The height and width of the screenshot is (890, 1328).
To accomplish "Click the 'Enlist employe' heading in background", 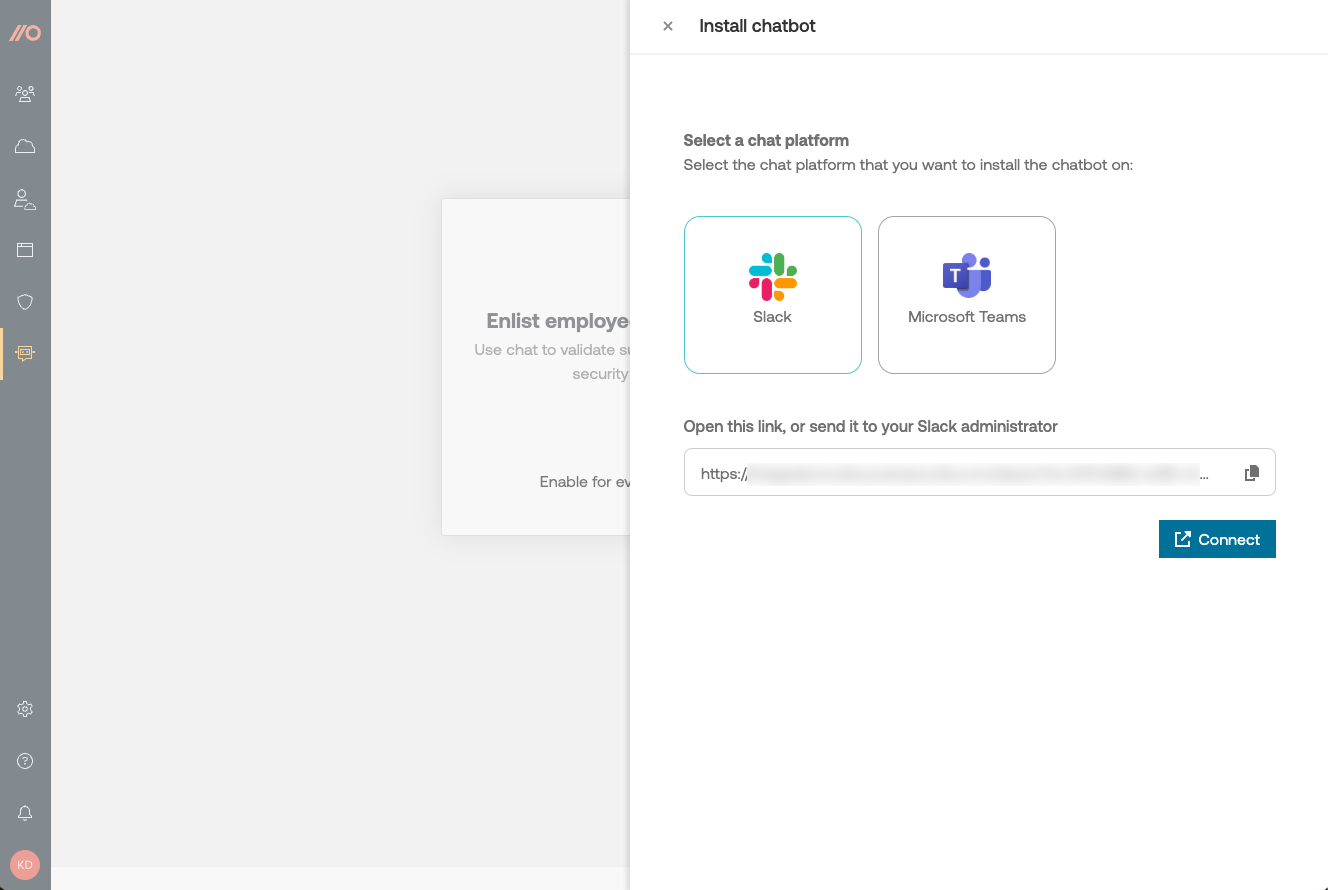I will (x=558, y=321).
